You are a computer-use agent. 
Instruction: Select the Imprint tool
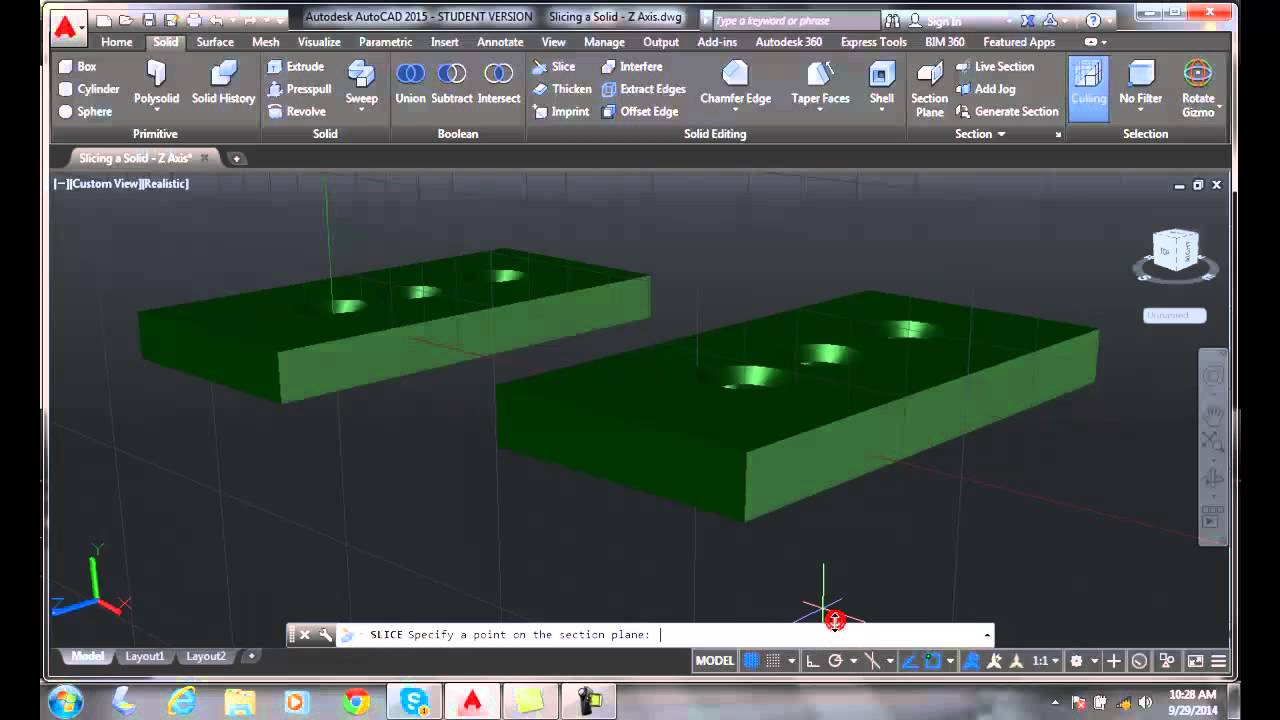[560, 112]
